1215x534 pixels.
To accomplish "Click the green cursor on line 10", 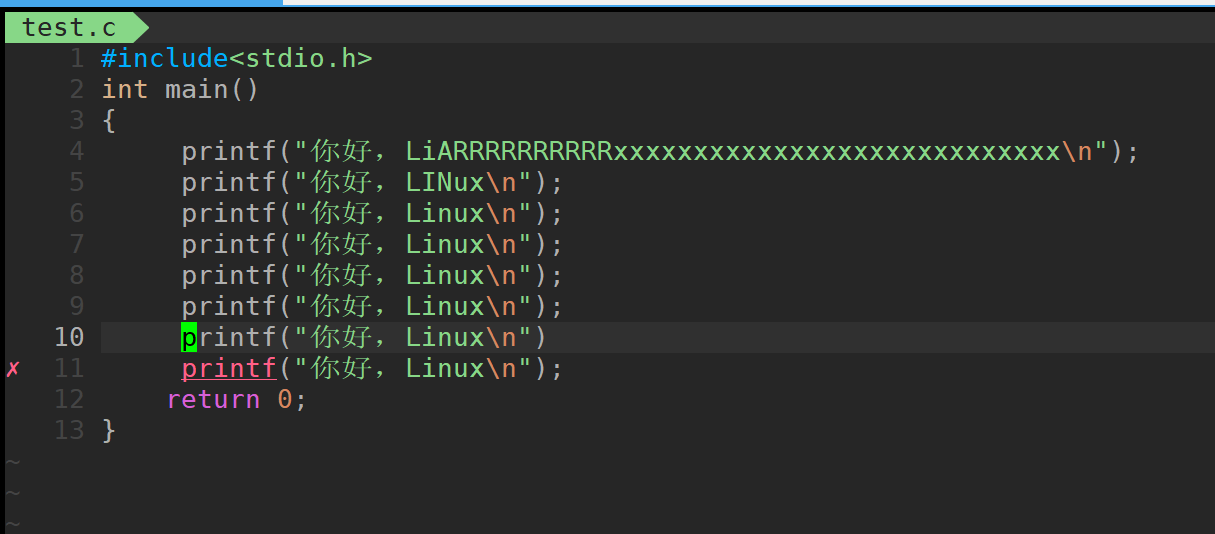I will pos(189,337).
